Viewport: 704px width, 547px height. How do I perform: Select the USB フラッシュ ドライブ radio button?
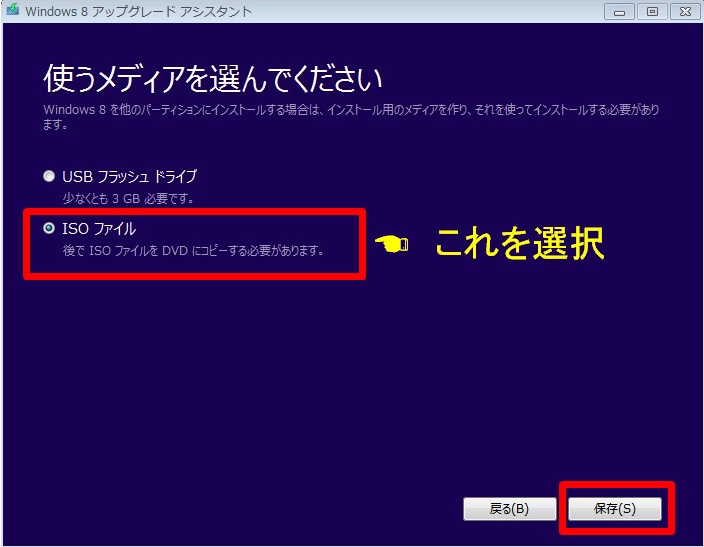[49, 176]
